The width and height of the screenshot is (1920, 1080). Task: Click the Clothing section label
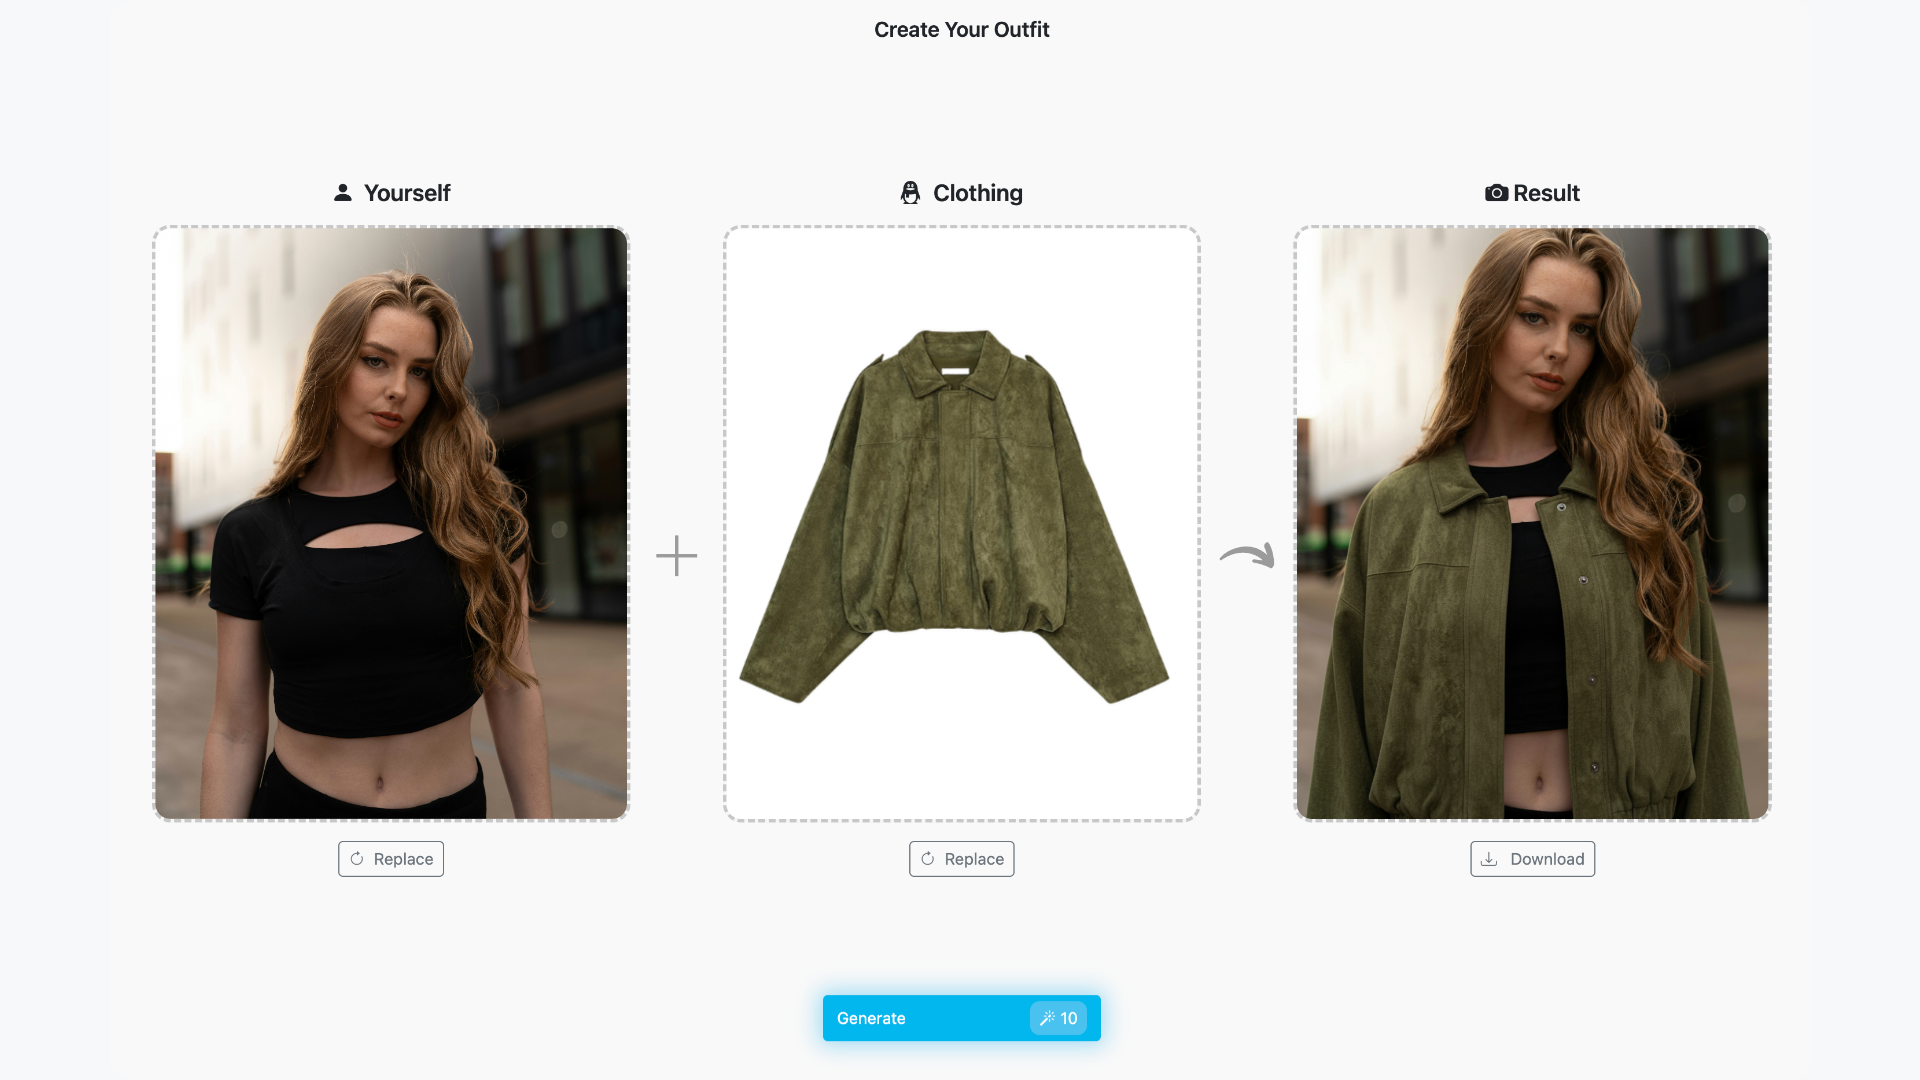977,193
